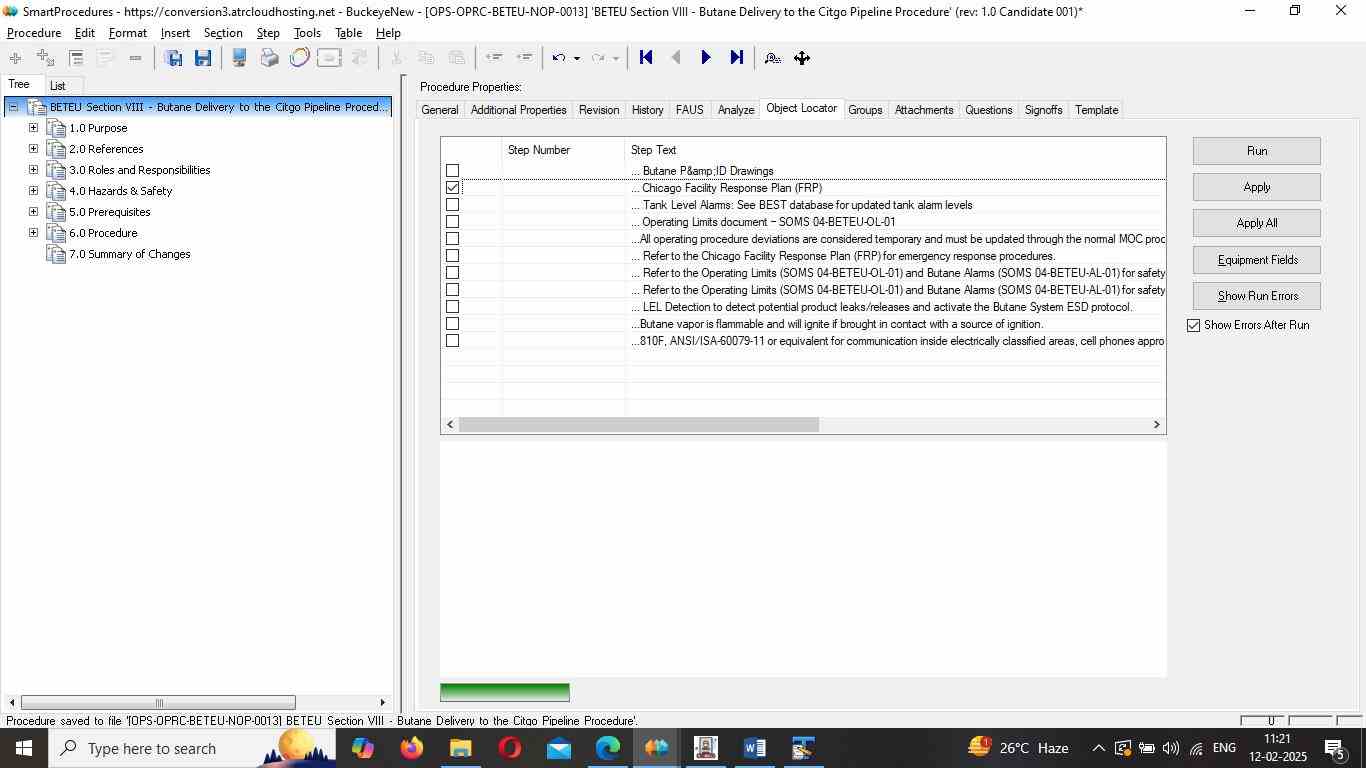Toggle Show Errors After Run checkbox
Screen dimensions: 1366x768
[x=1193, y=325]
